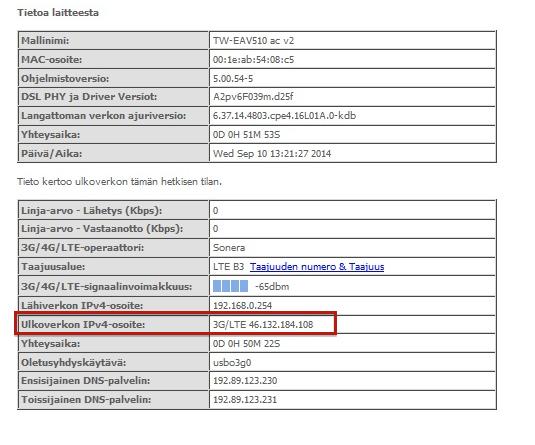This screenshot has height=445, width=535.
Task: Click the Oletusyhdyskäytävä label
Action: tap(74, 362)
